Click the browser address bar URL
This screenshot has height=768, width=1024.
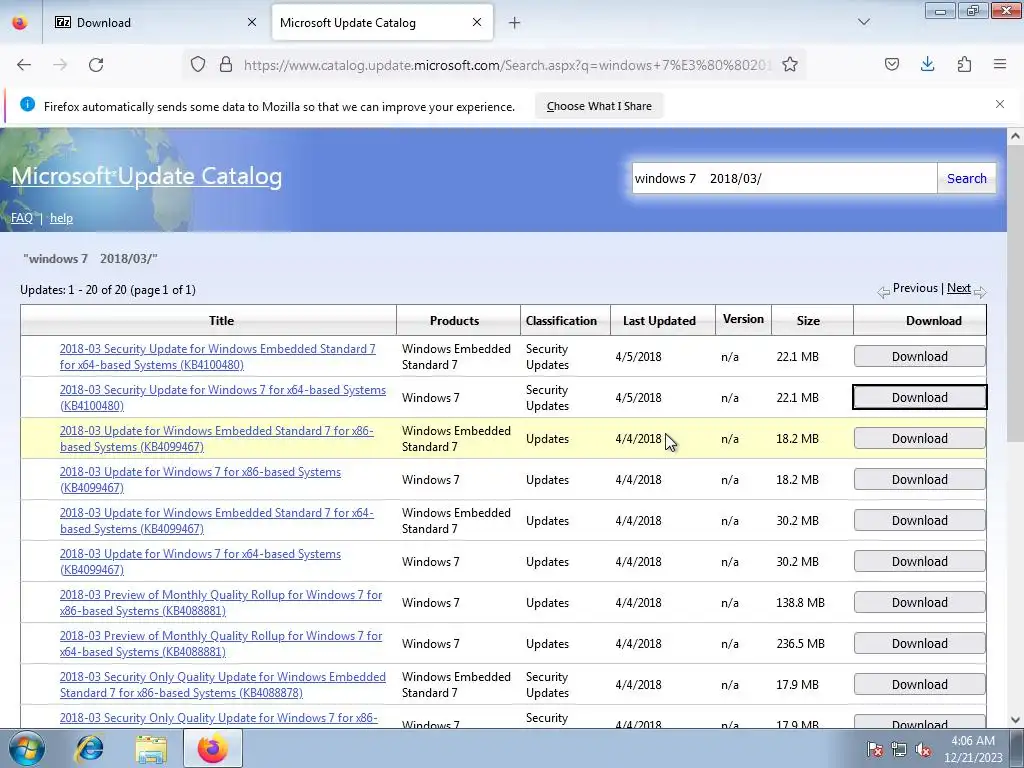[507, 65]
